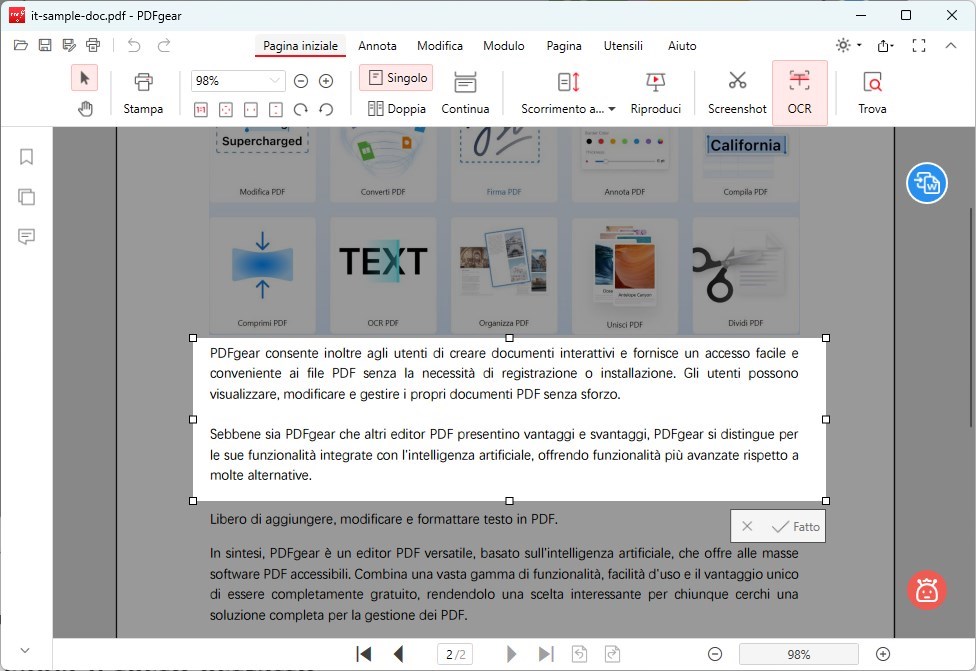Open the bookmarks panel
976x671 pixels.
(x=26, y=157)
